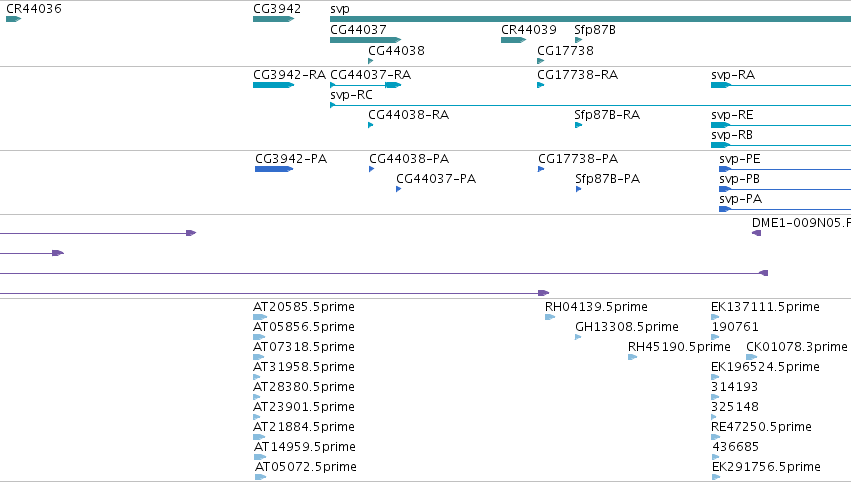Click EST AT14959.5prime
This screenshot has height=482, width=851.
(x=260, y=457)
